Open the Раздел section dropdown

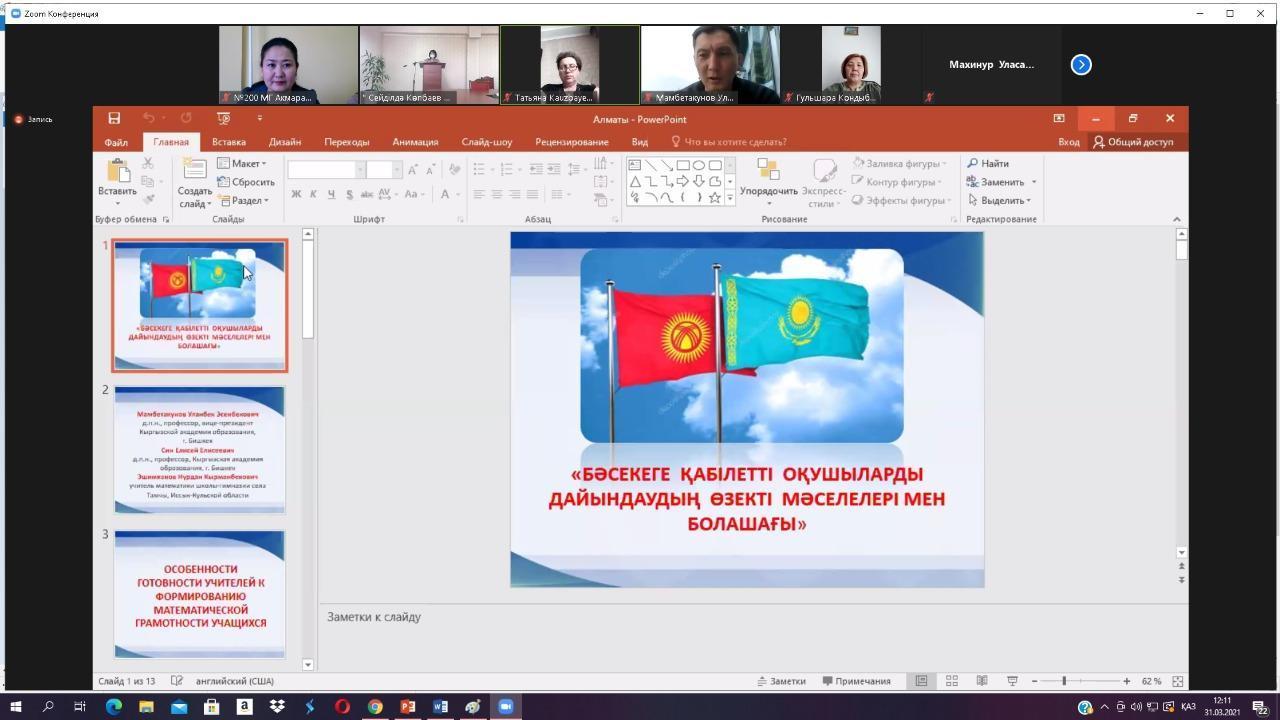243,200
